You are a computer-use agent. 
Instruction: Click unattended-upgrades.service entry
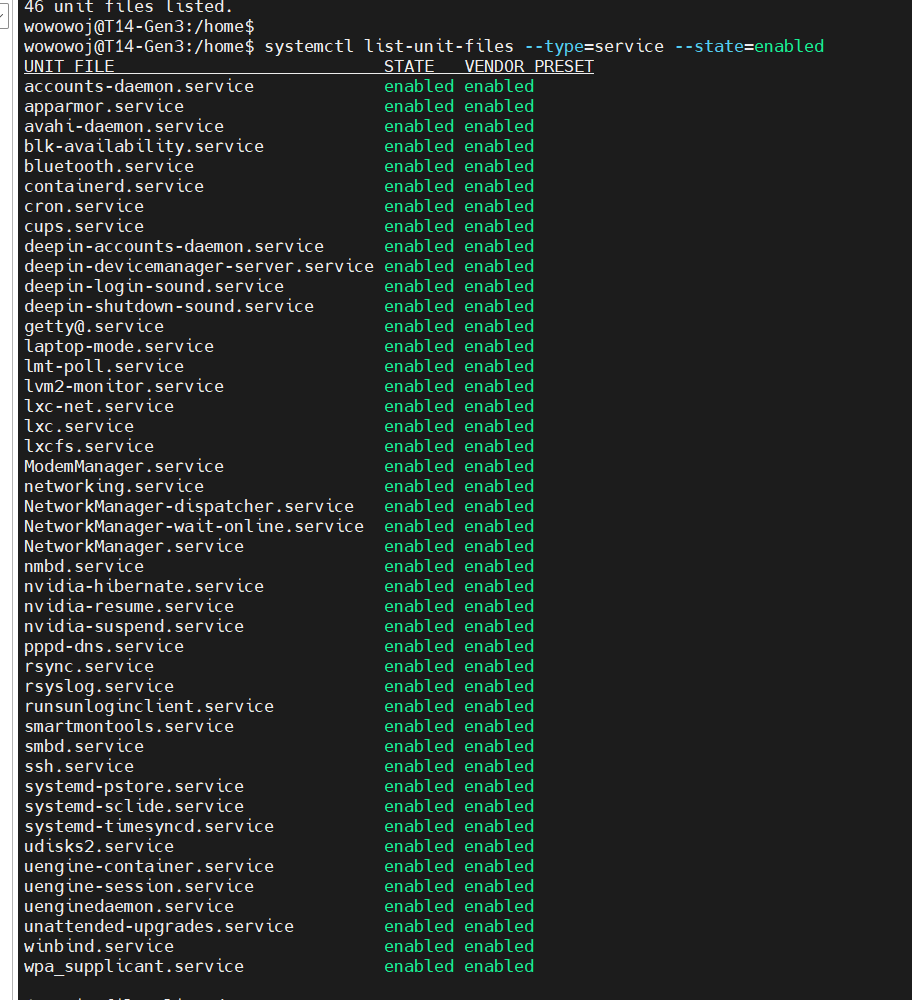coord(159,926)
